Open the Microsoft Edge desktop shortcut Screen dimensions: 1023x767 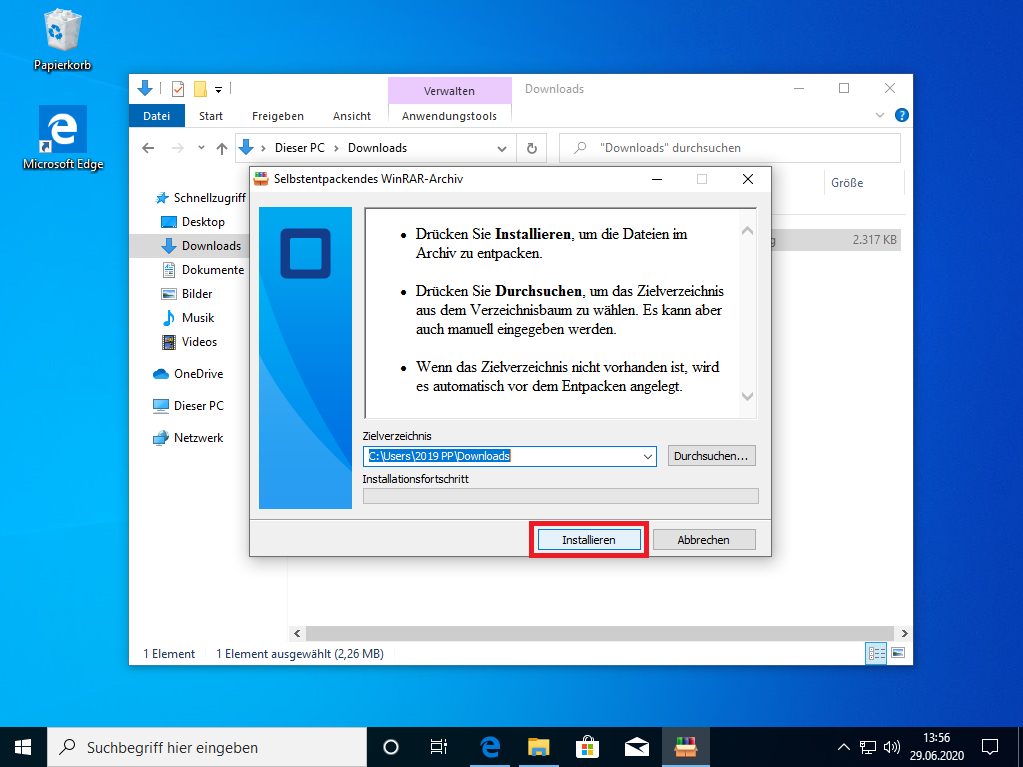(x=63, y=138)
